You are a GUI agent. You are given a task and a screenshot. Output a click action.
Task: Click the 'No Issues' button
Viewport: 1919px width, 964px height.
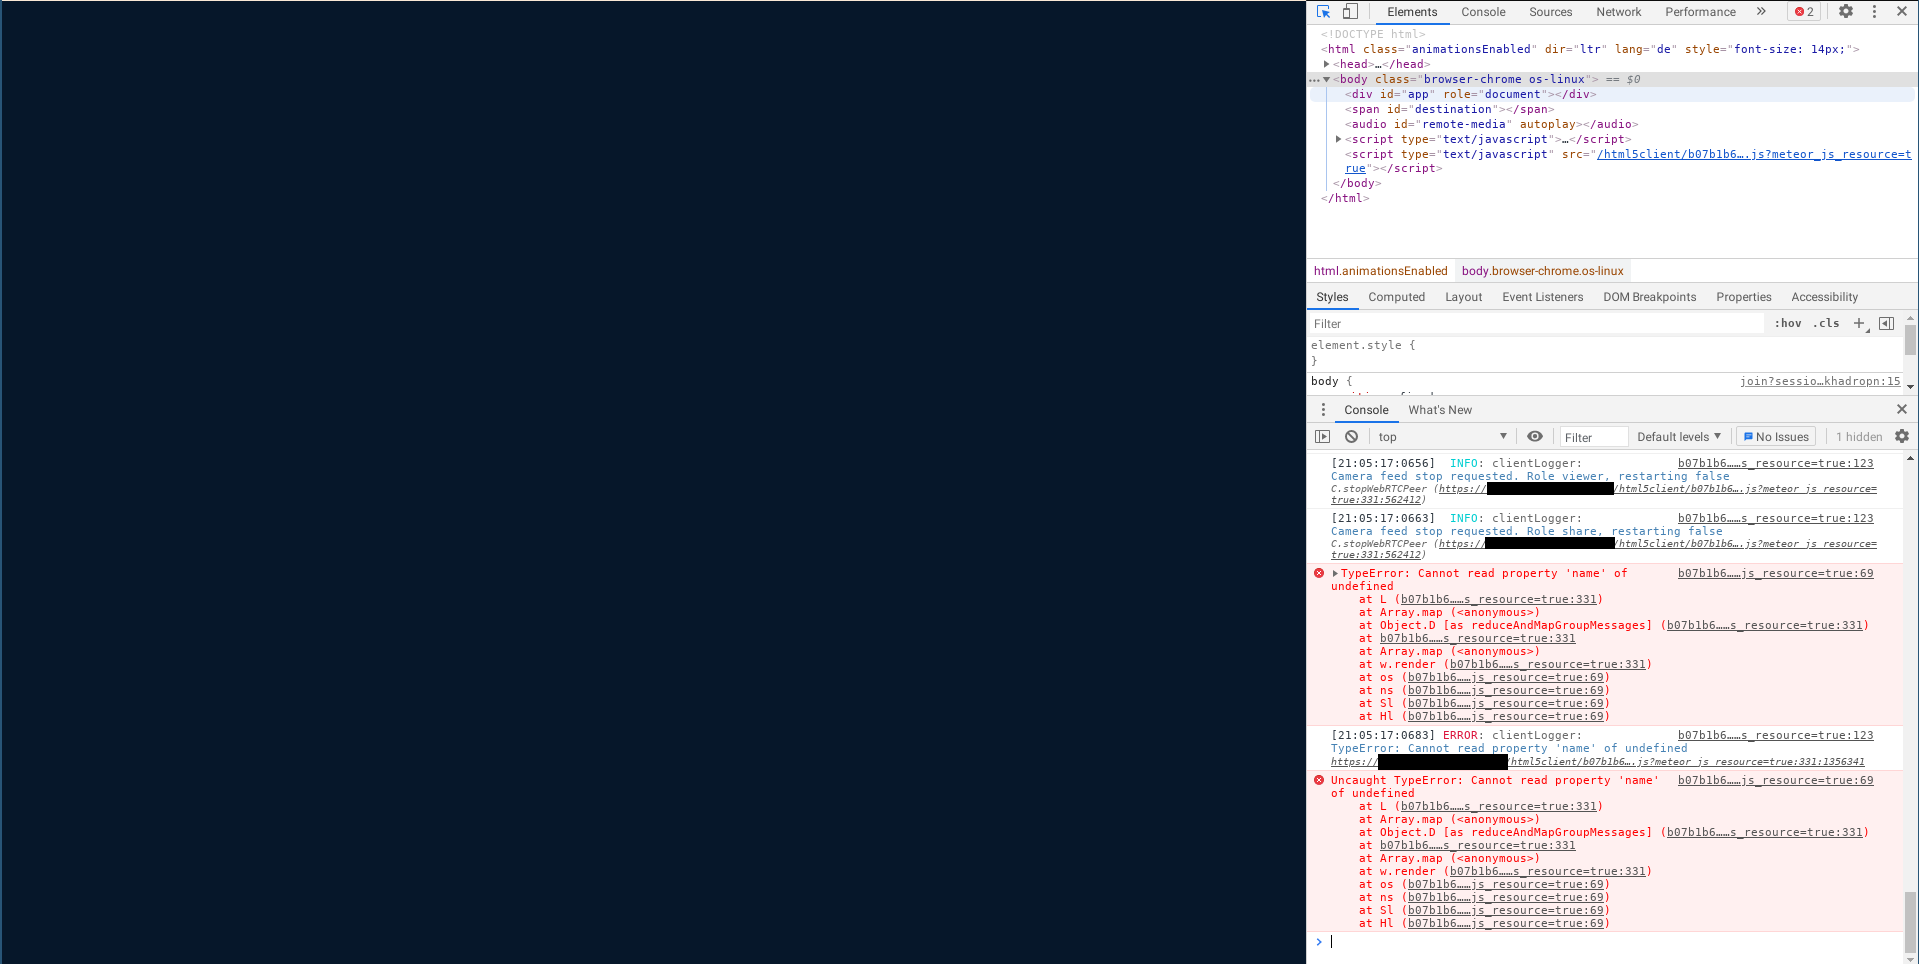(1775, 436)
